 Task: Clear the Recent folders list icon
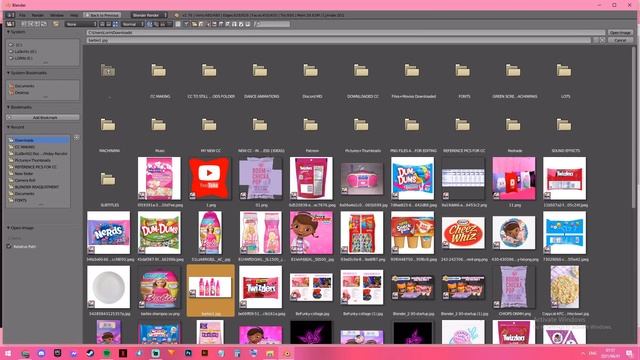click(76, 138)
